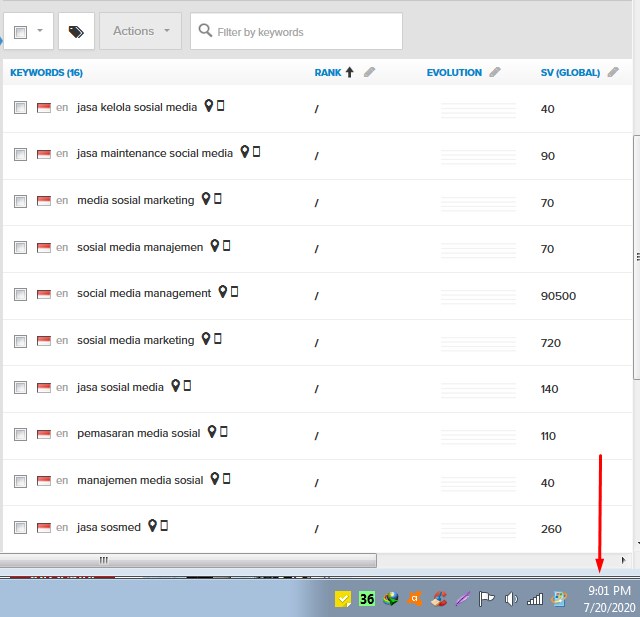The image size is (640, 617).
Task: Click the tag icon button
Action: pyautogui.click(x=76, y=32)
